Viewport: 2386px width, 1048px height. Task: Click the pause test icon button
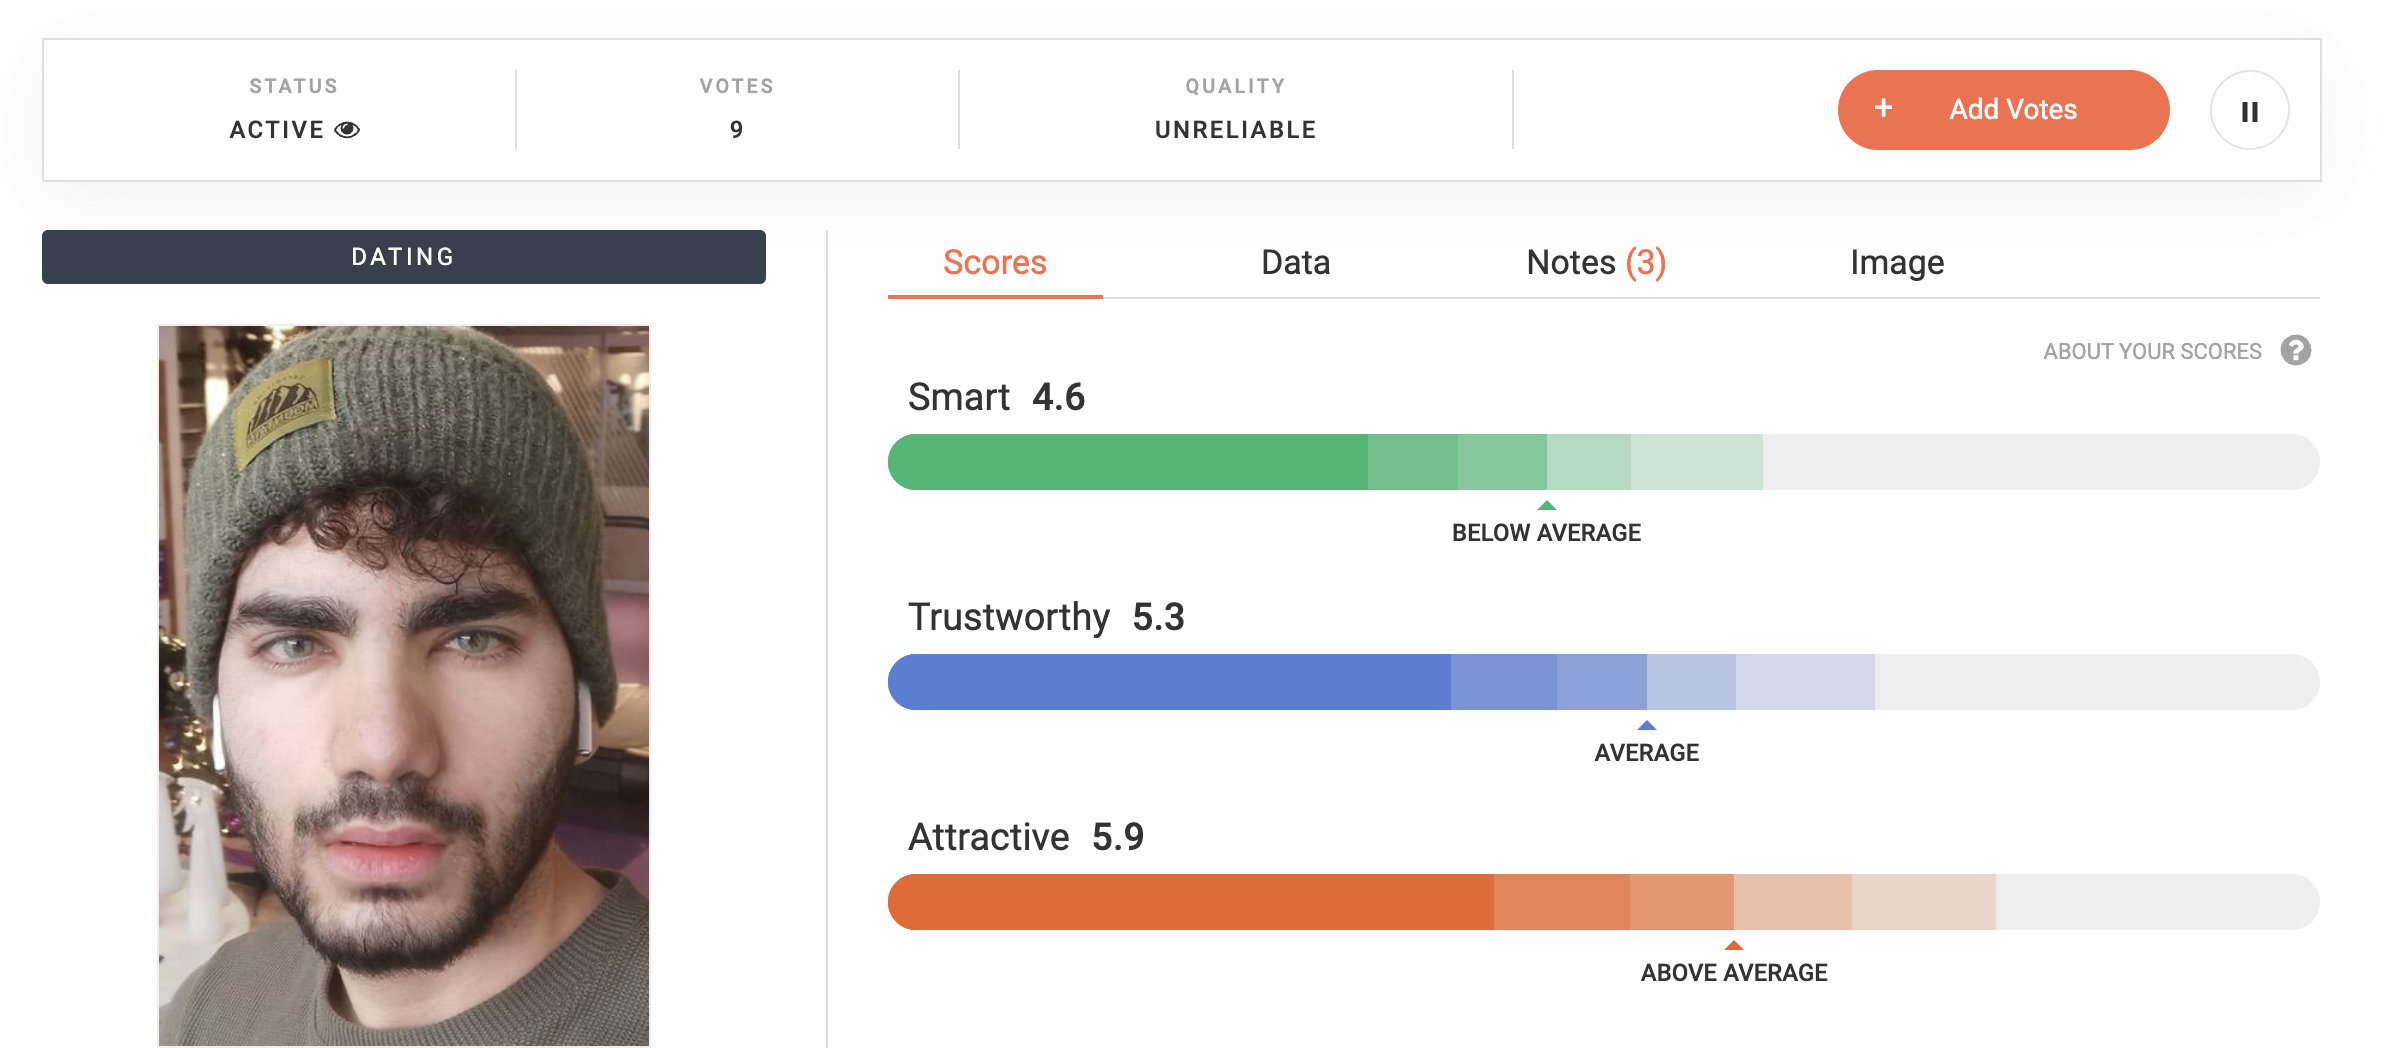(2249, 111)
